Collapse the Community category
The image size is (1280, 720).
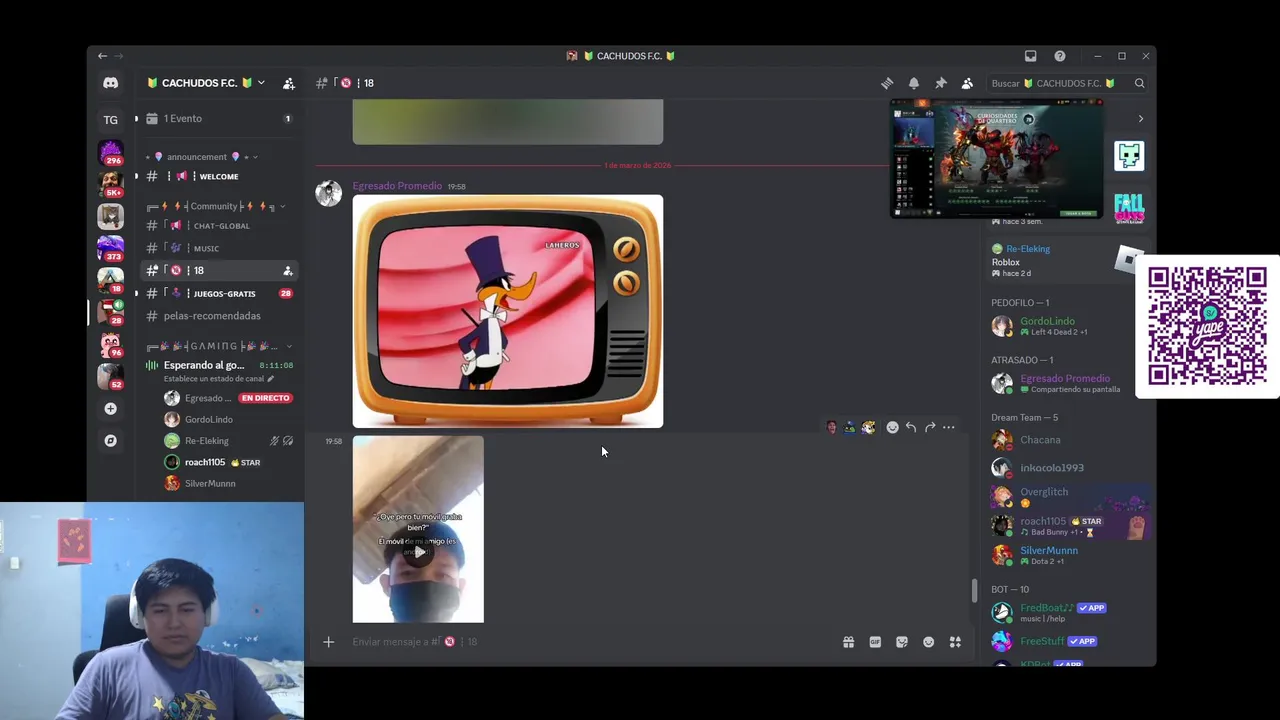(x=215, y=206)
